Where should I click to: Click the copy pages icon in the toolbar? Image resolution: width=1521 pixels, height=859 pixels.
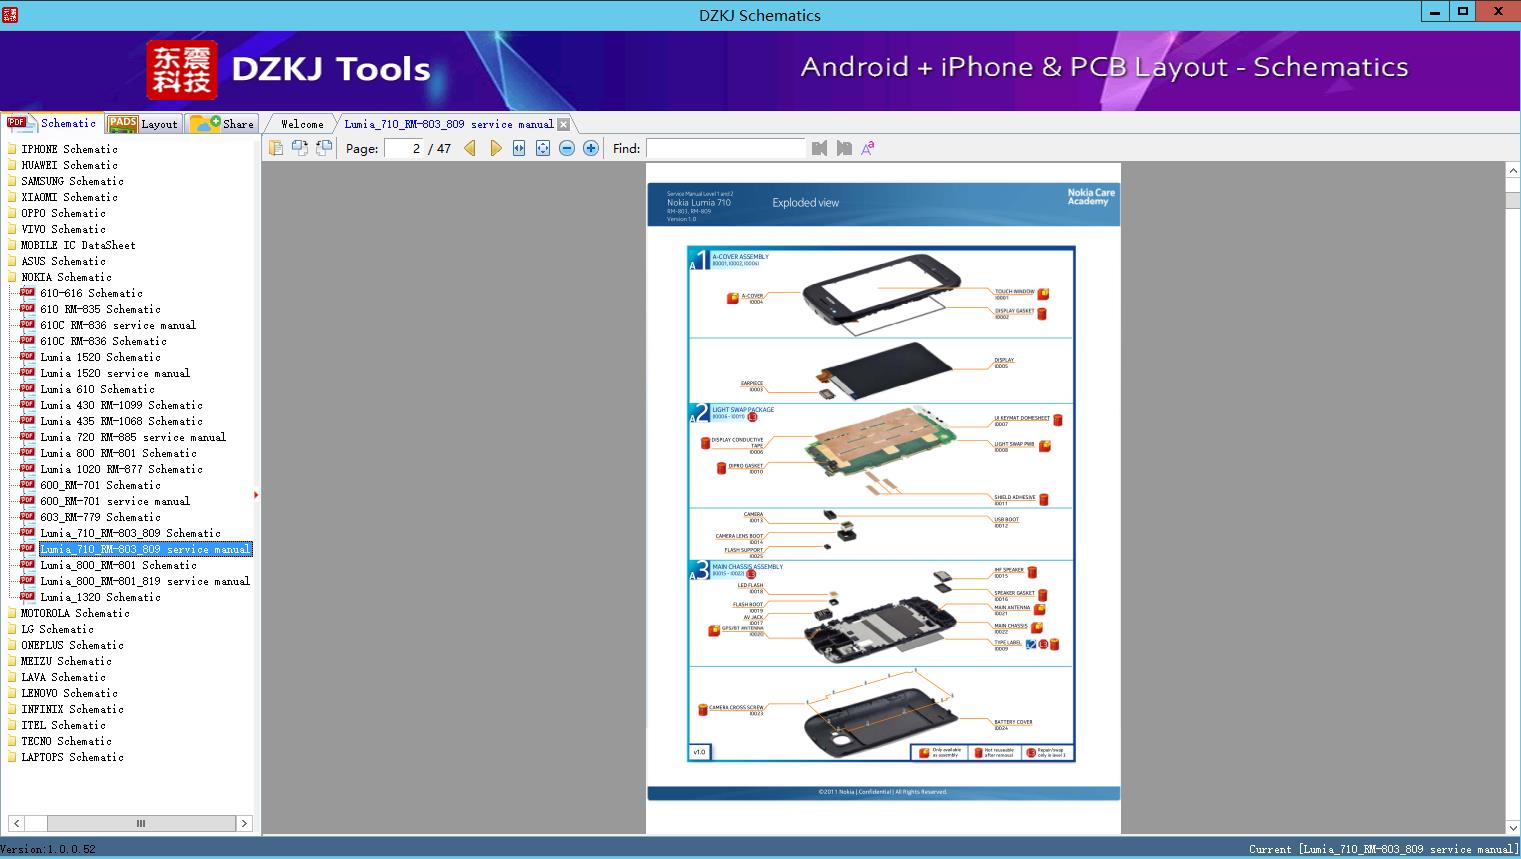click(275, 148)
